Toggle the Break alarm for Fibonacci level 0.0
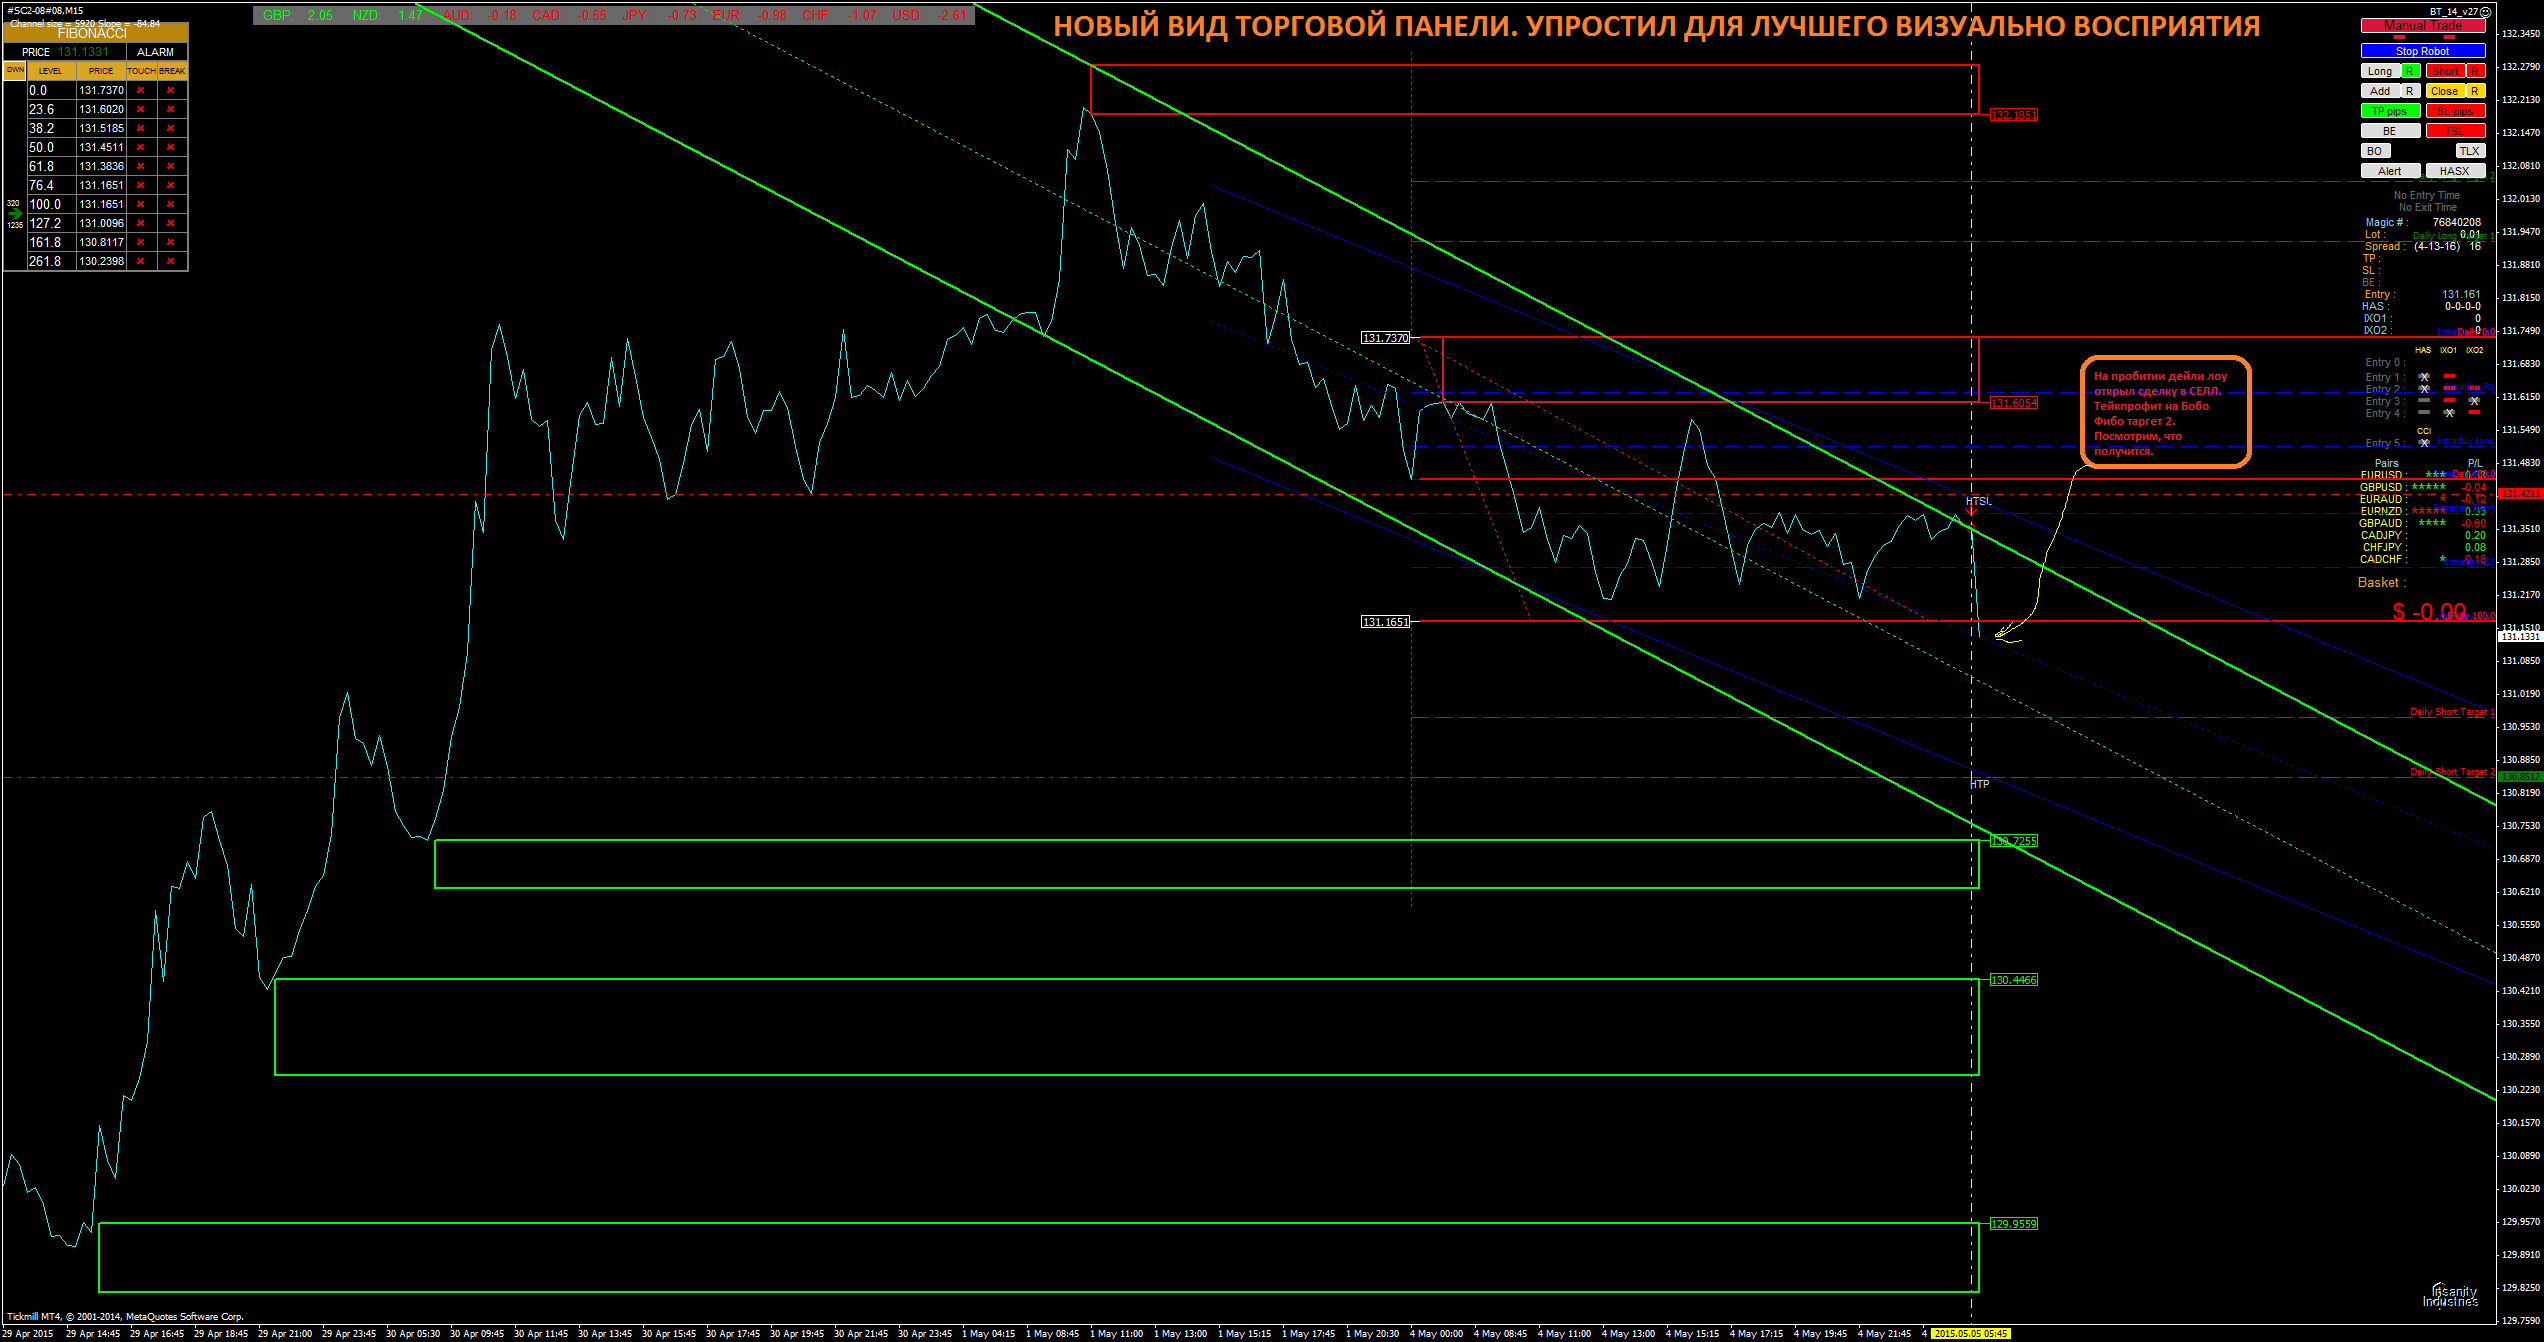The image size is (2544, 1342). point(171,90)
